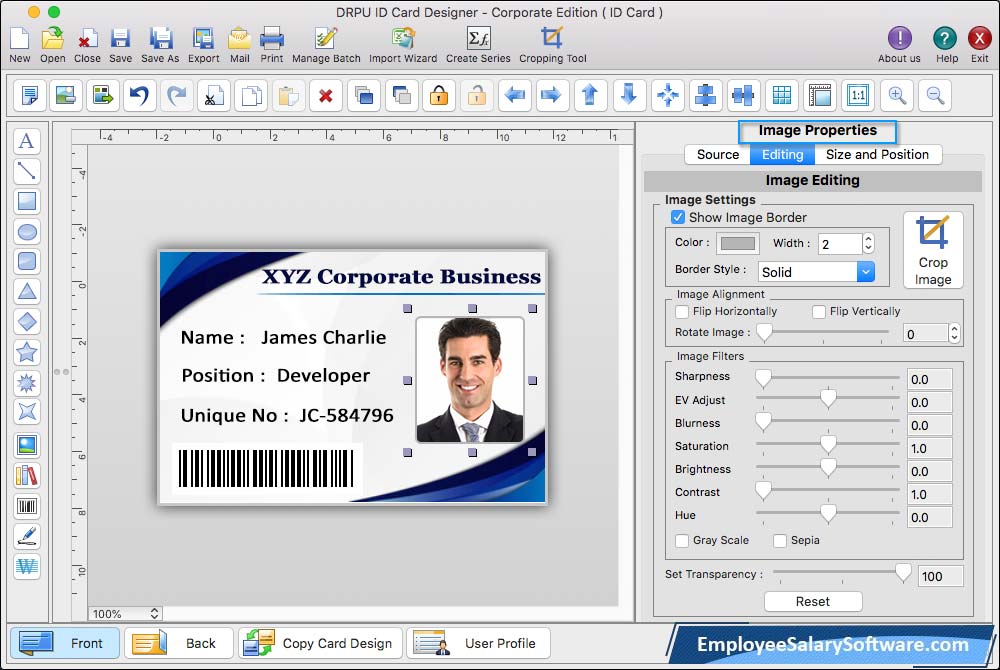Switch to the Source tab
Viewport: 1000px width, 670px height.
coord(717,154)
